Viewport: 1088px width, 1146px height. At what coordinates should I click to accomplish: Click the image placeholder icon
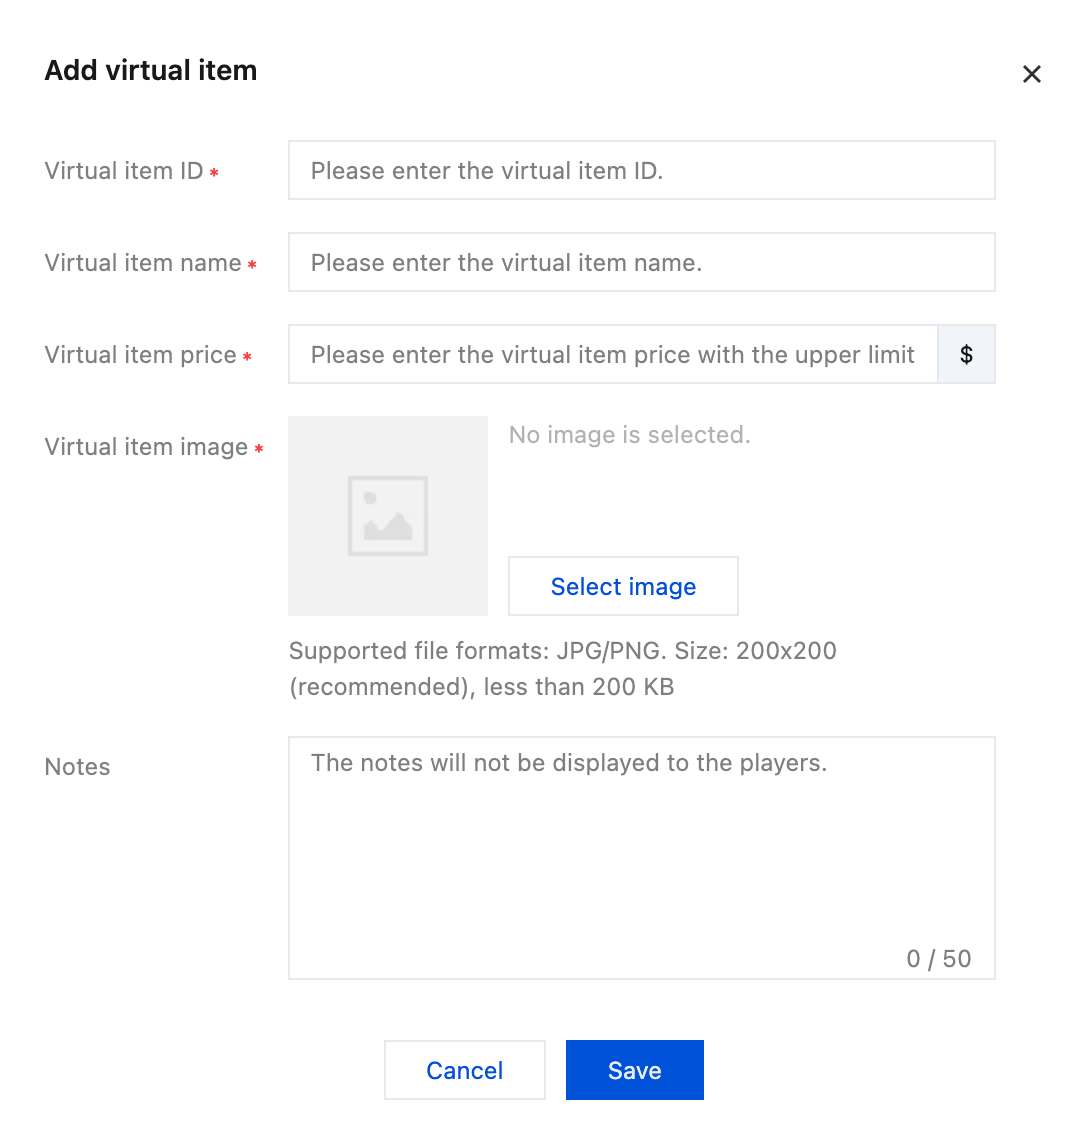pyautogui.click(x=388, y=516)
